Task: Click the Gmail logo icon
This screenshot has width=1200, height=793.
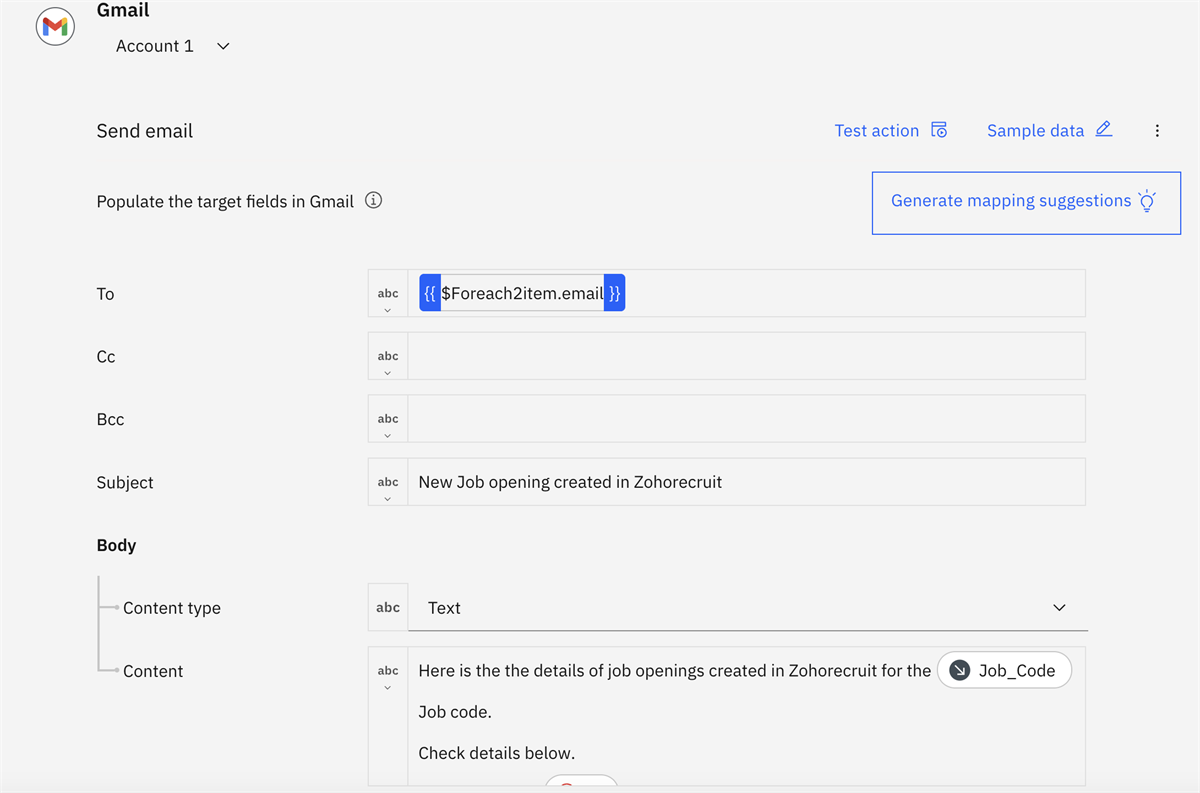Action: tap(55, 28)
